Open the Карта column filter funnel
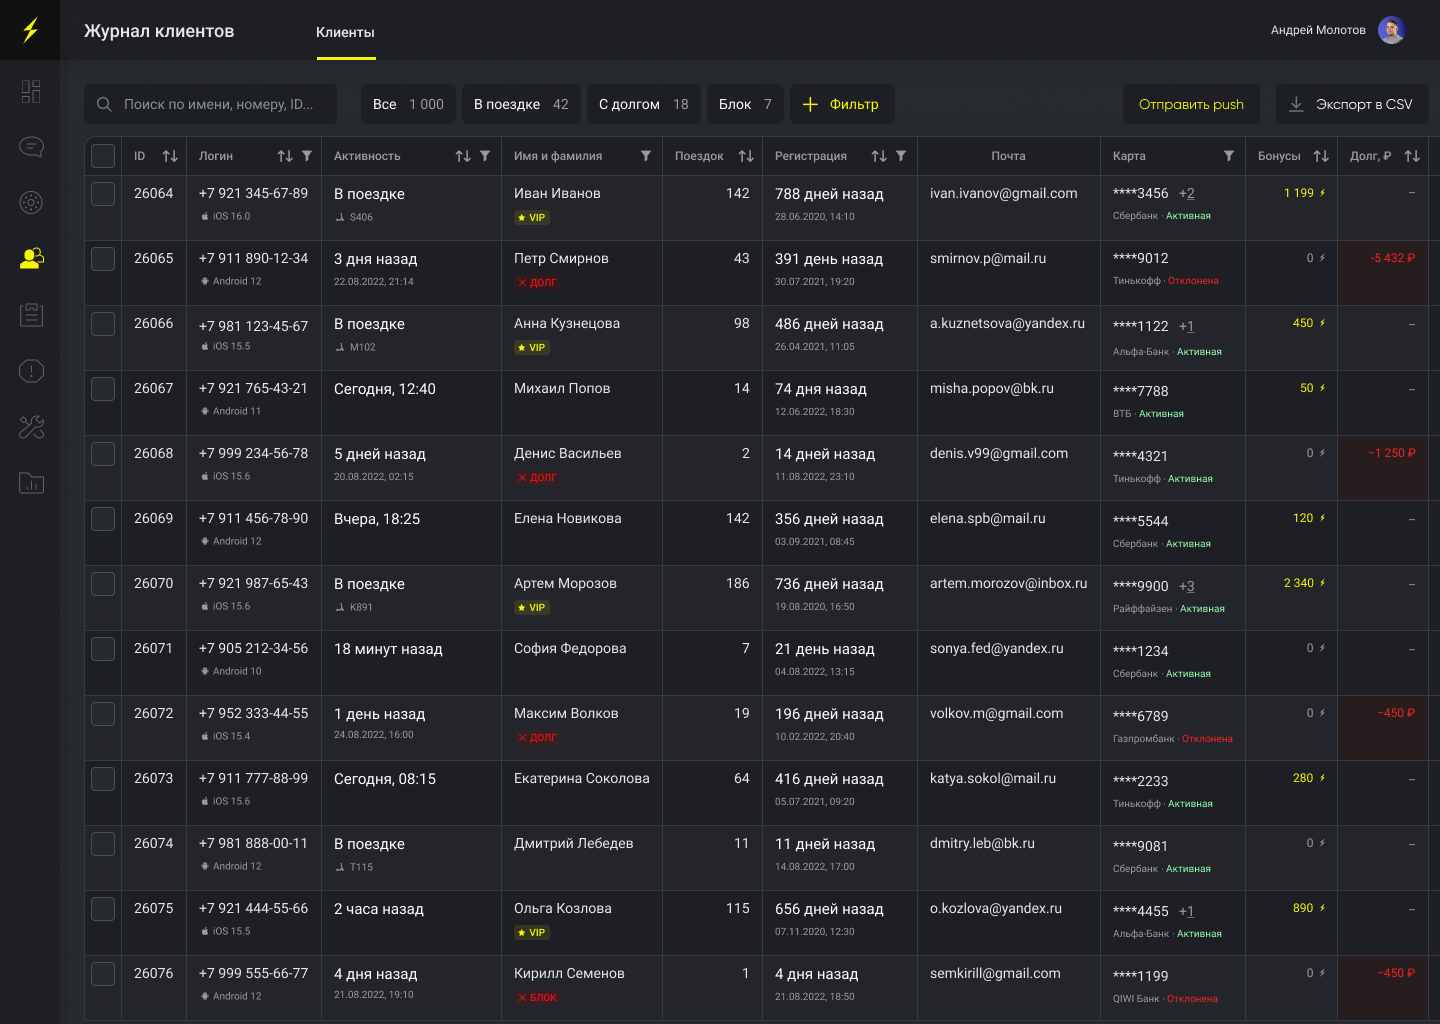Screen dimensions: 1440x1024 tap(1229, 156)
